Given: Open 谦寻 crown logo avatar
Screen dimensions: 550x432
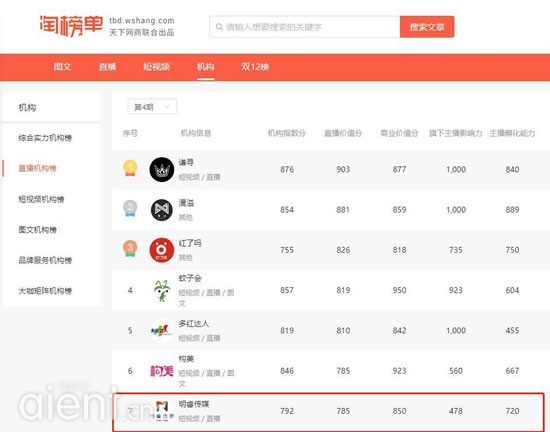Looking at the screenshot, I should click(x=162, y=169).
